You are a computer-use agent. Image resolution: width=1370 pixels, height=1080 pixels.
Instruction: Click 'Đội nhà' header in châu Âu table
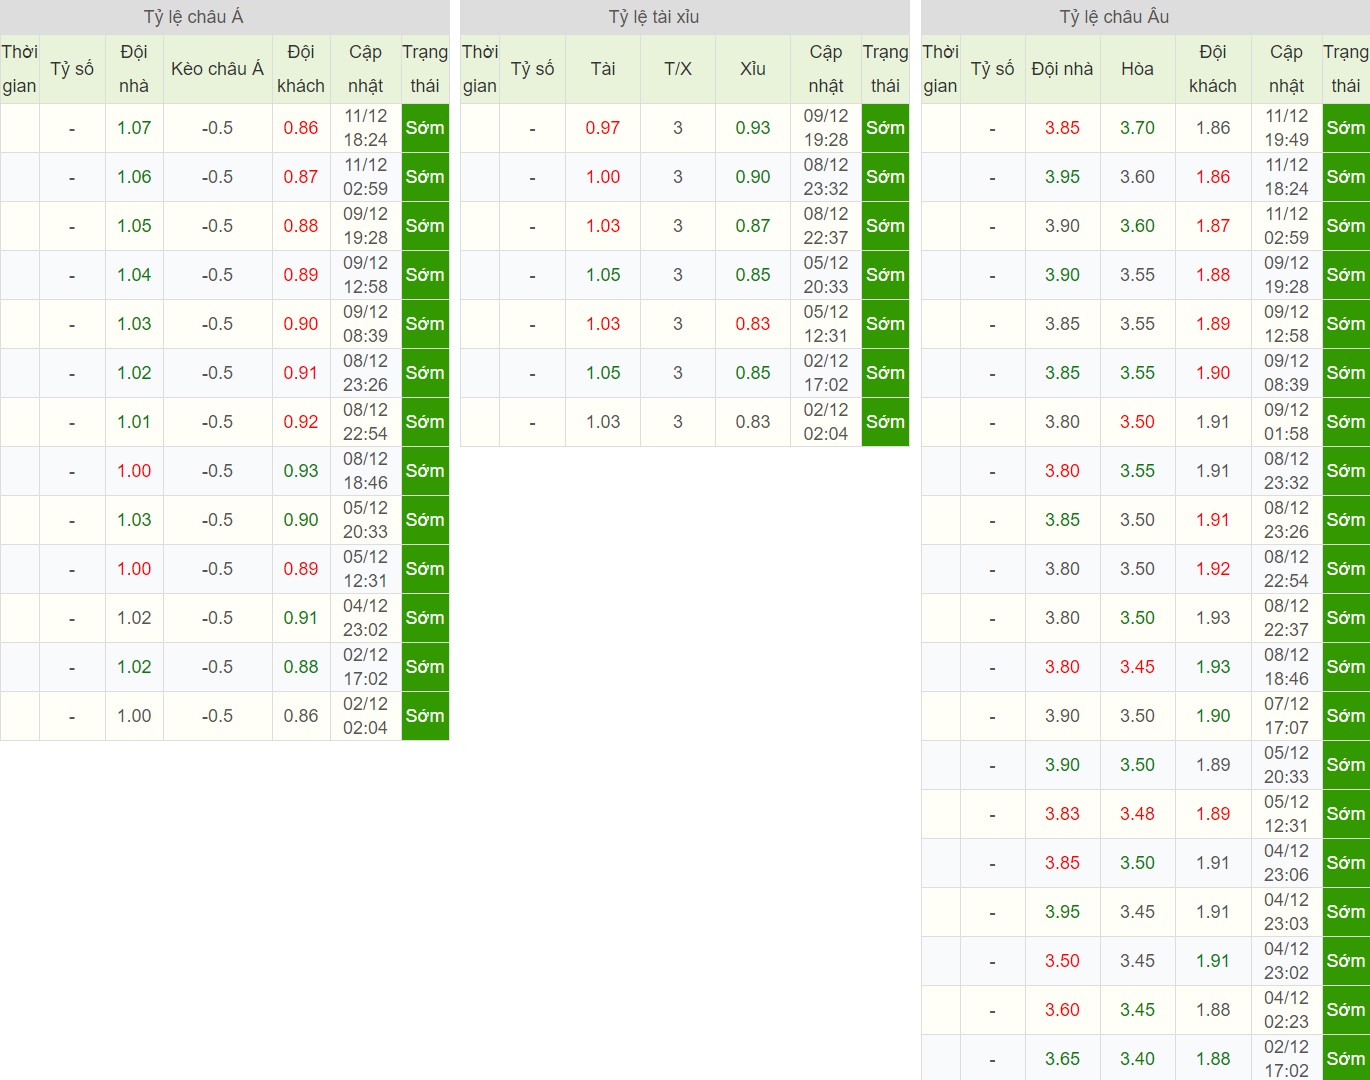click(1062, 69)
